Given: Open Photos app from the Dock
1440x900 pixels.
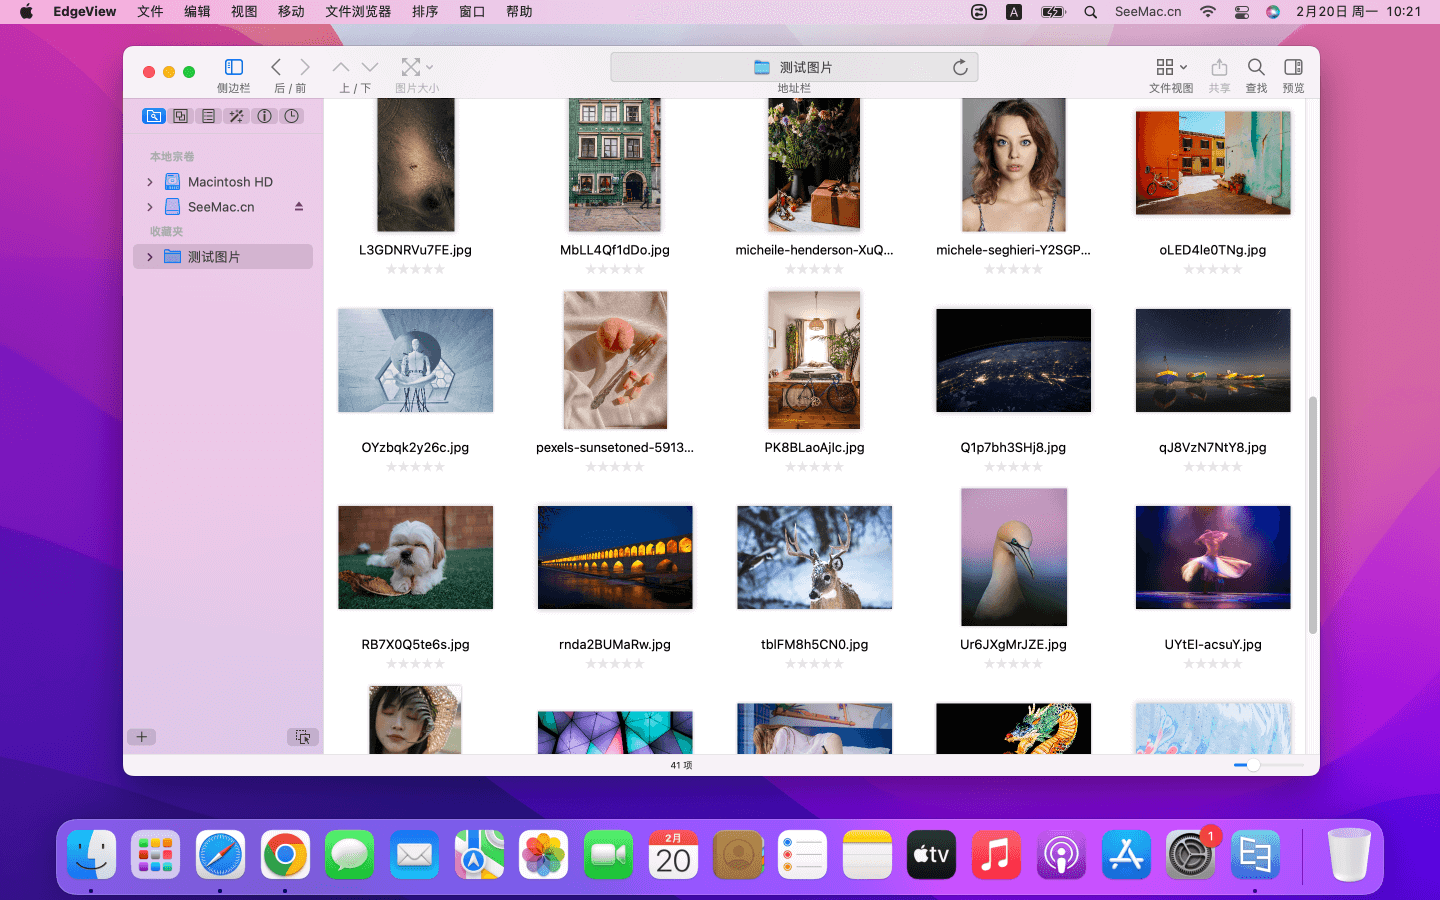Looking at the screenshot, I should point(544,855).
